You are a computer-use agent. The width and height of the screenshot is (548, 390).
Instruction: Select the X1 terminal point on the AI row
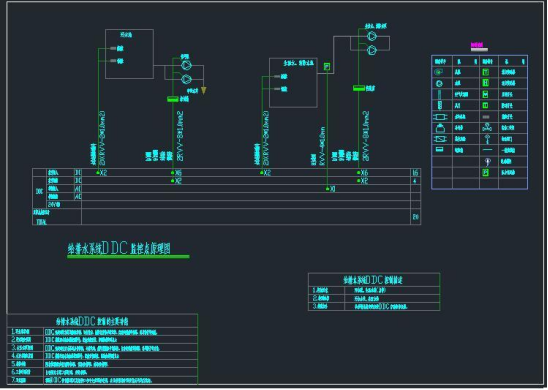pos(330,189)
